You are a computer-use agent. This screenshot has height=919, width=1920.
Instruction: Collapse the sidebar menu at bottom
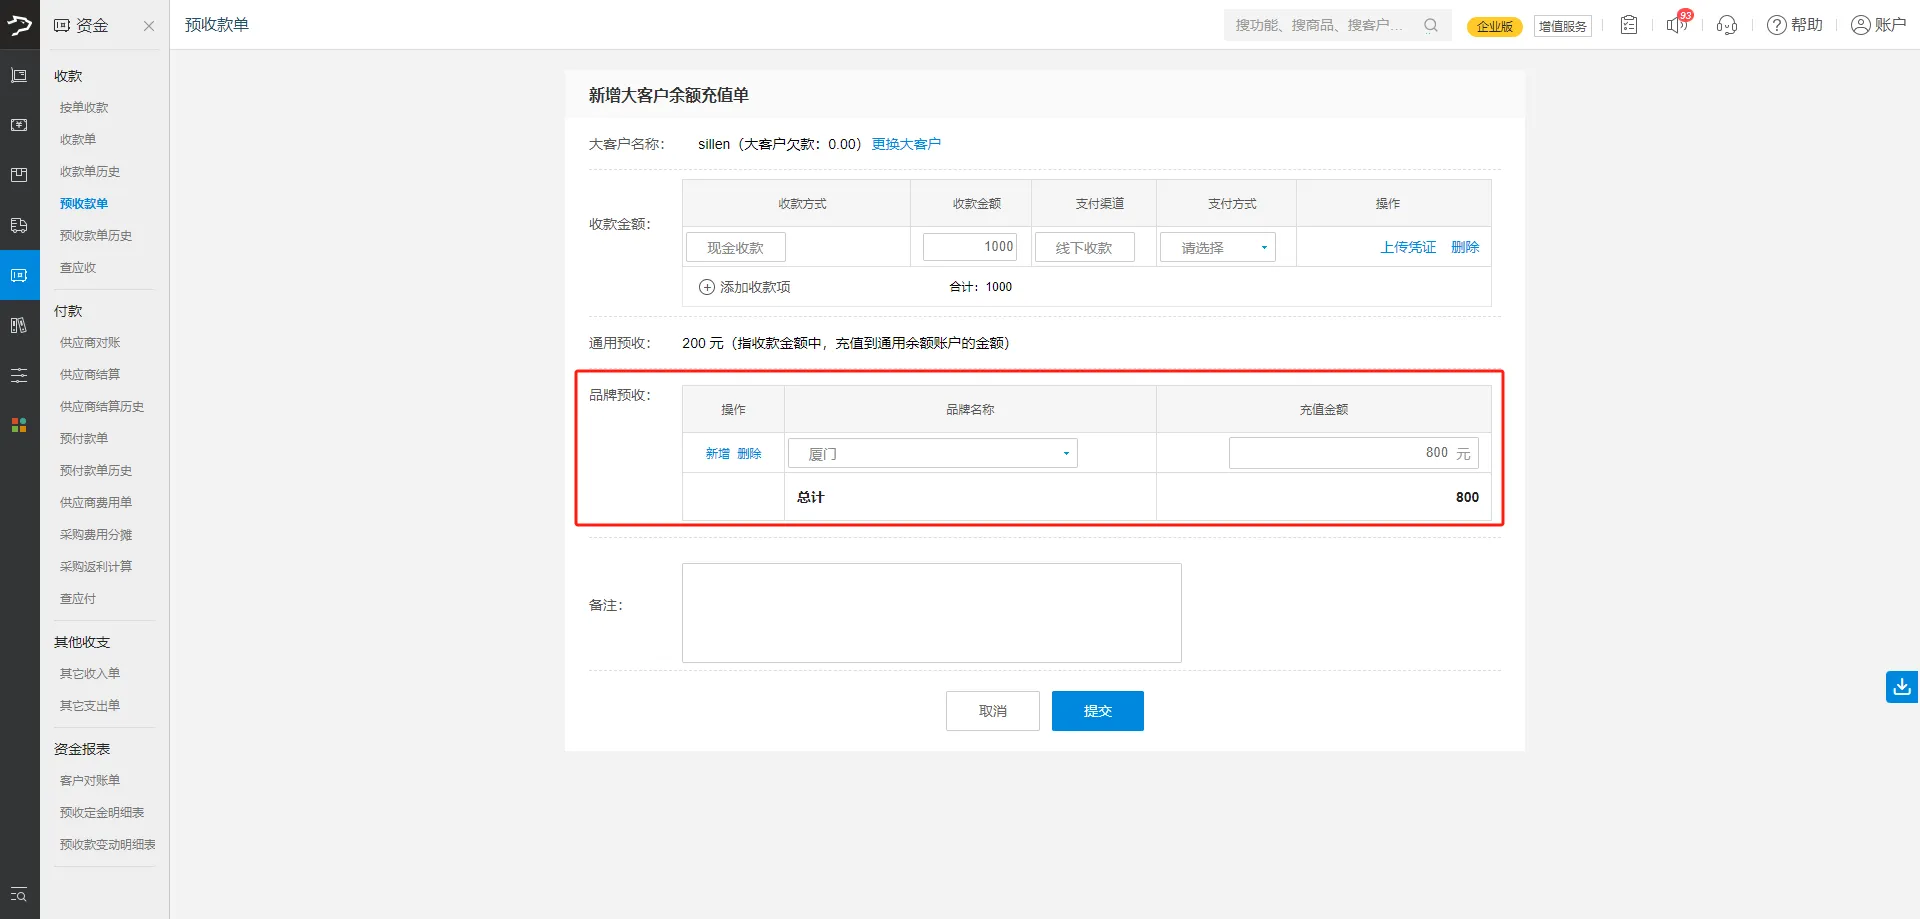pos(19,895)
